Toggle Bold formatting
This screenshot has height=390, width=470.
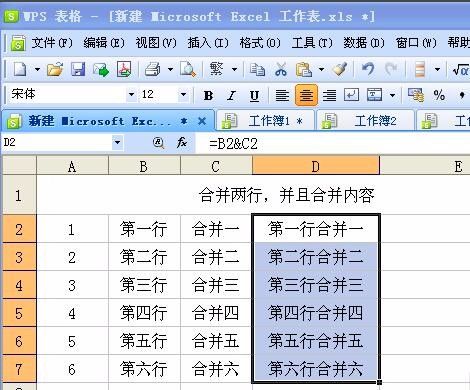coord(208,96)
